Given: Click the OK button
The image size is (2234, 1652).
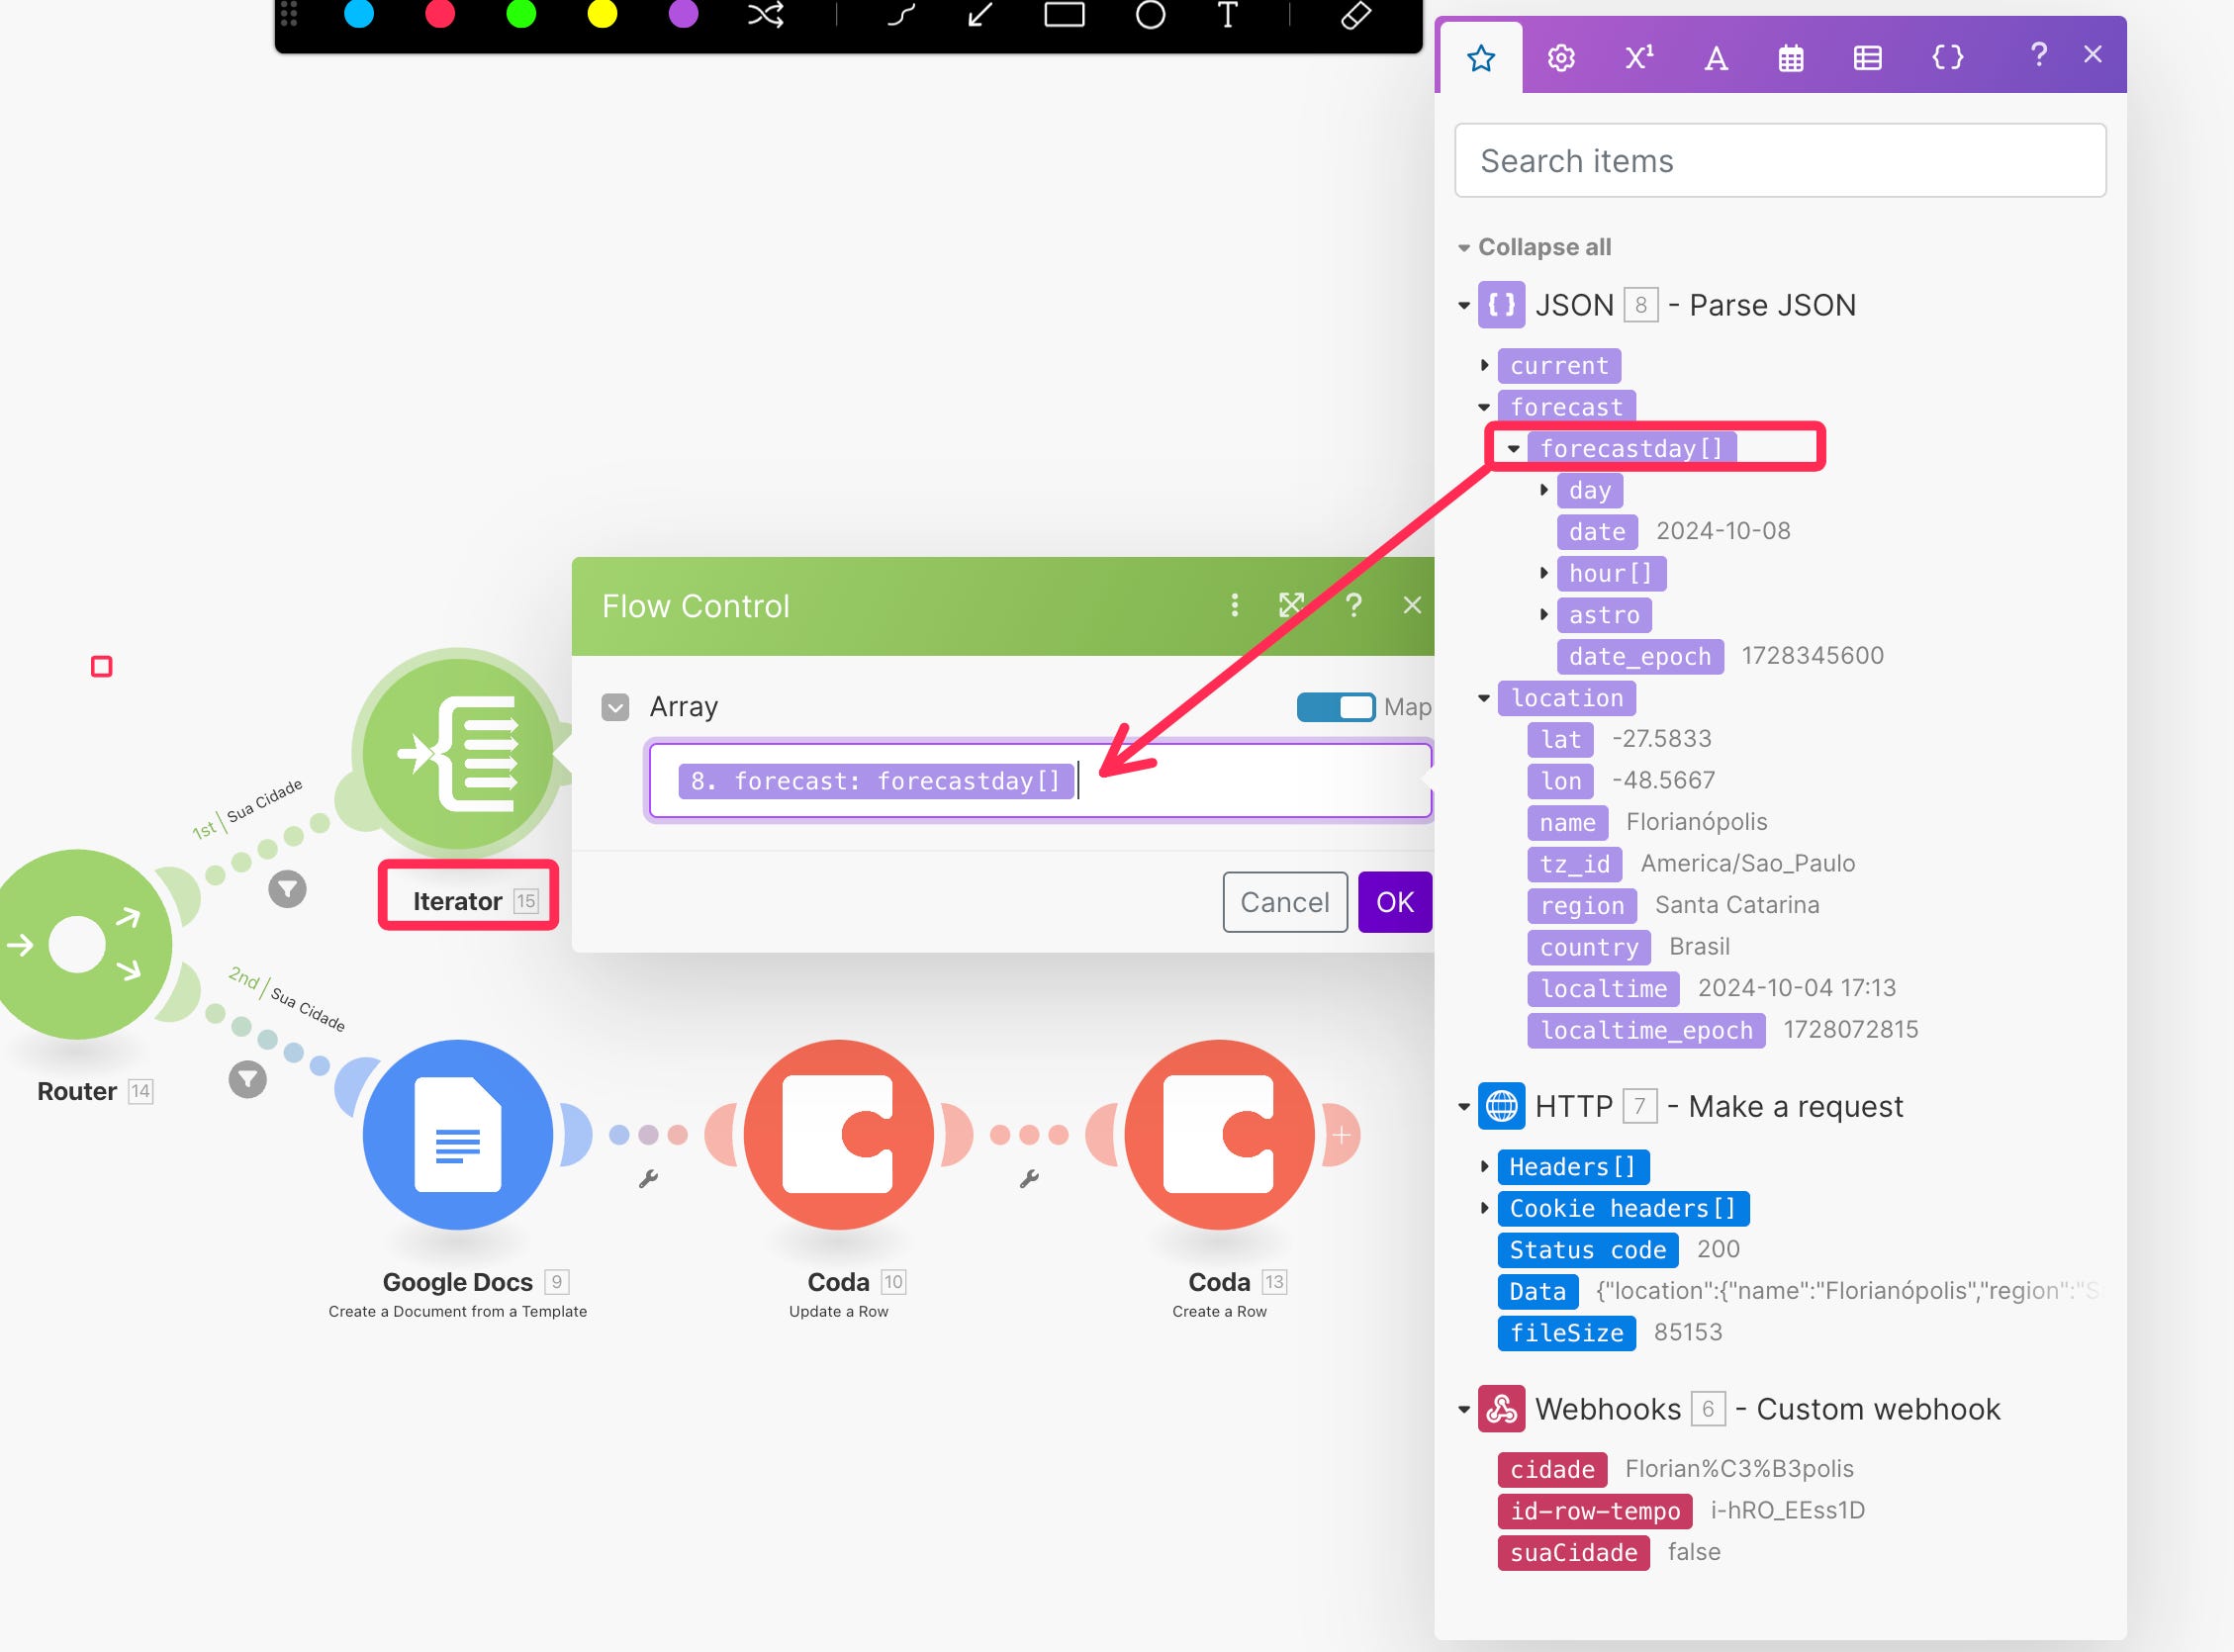Looking at the screenshot, I should point(1394,902).
